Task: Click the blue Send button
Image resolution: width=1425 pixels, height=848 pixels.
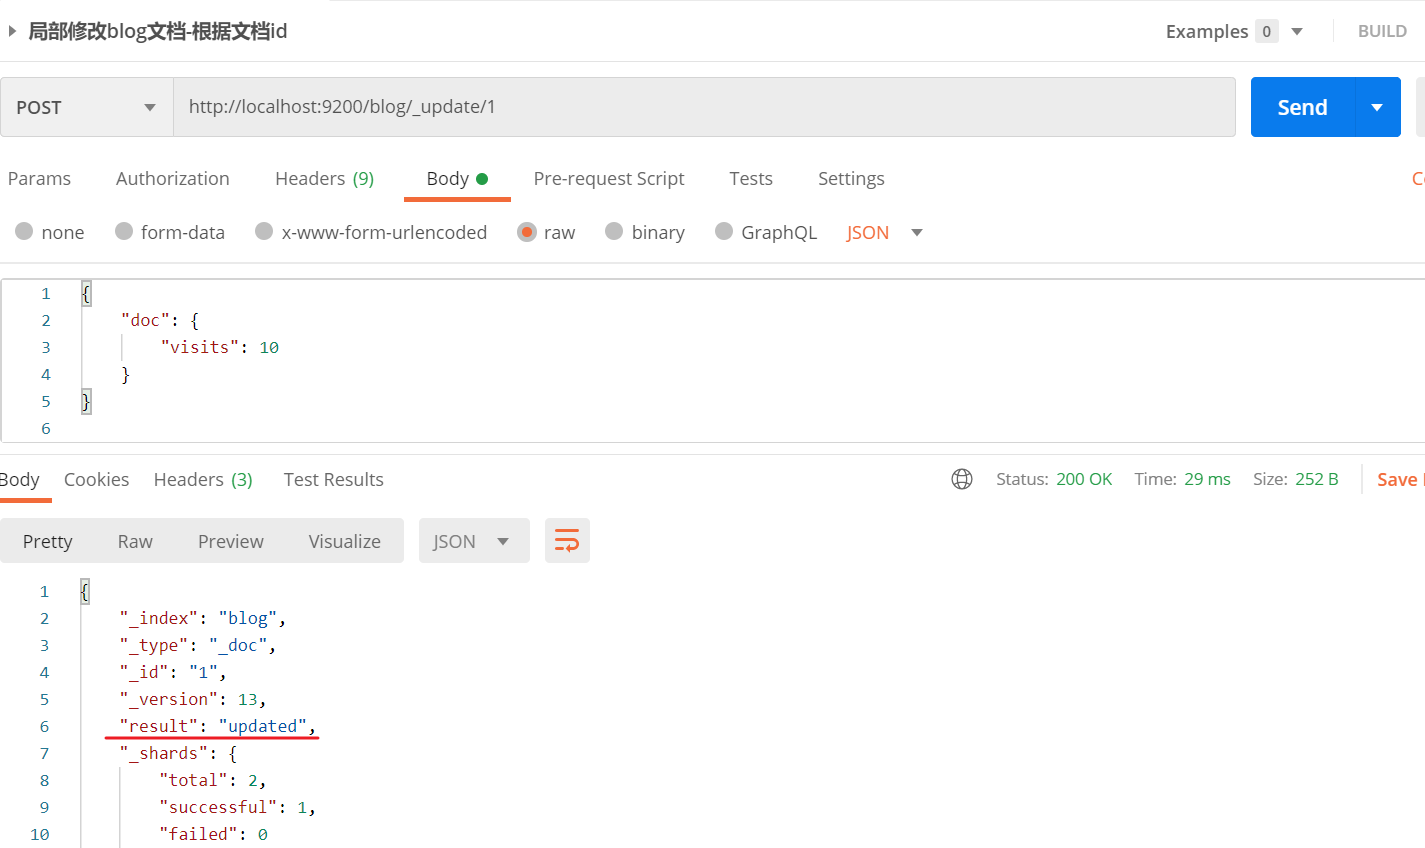Action: tap(1302, 107)
